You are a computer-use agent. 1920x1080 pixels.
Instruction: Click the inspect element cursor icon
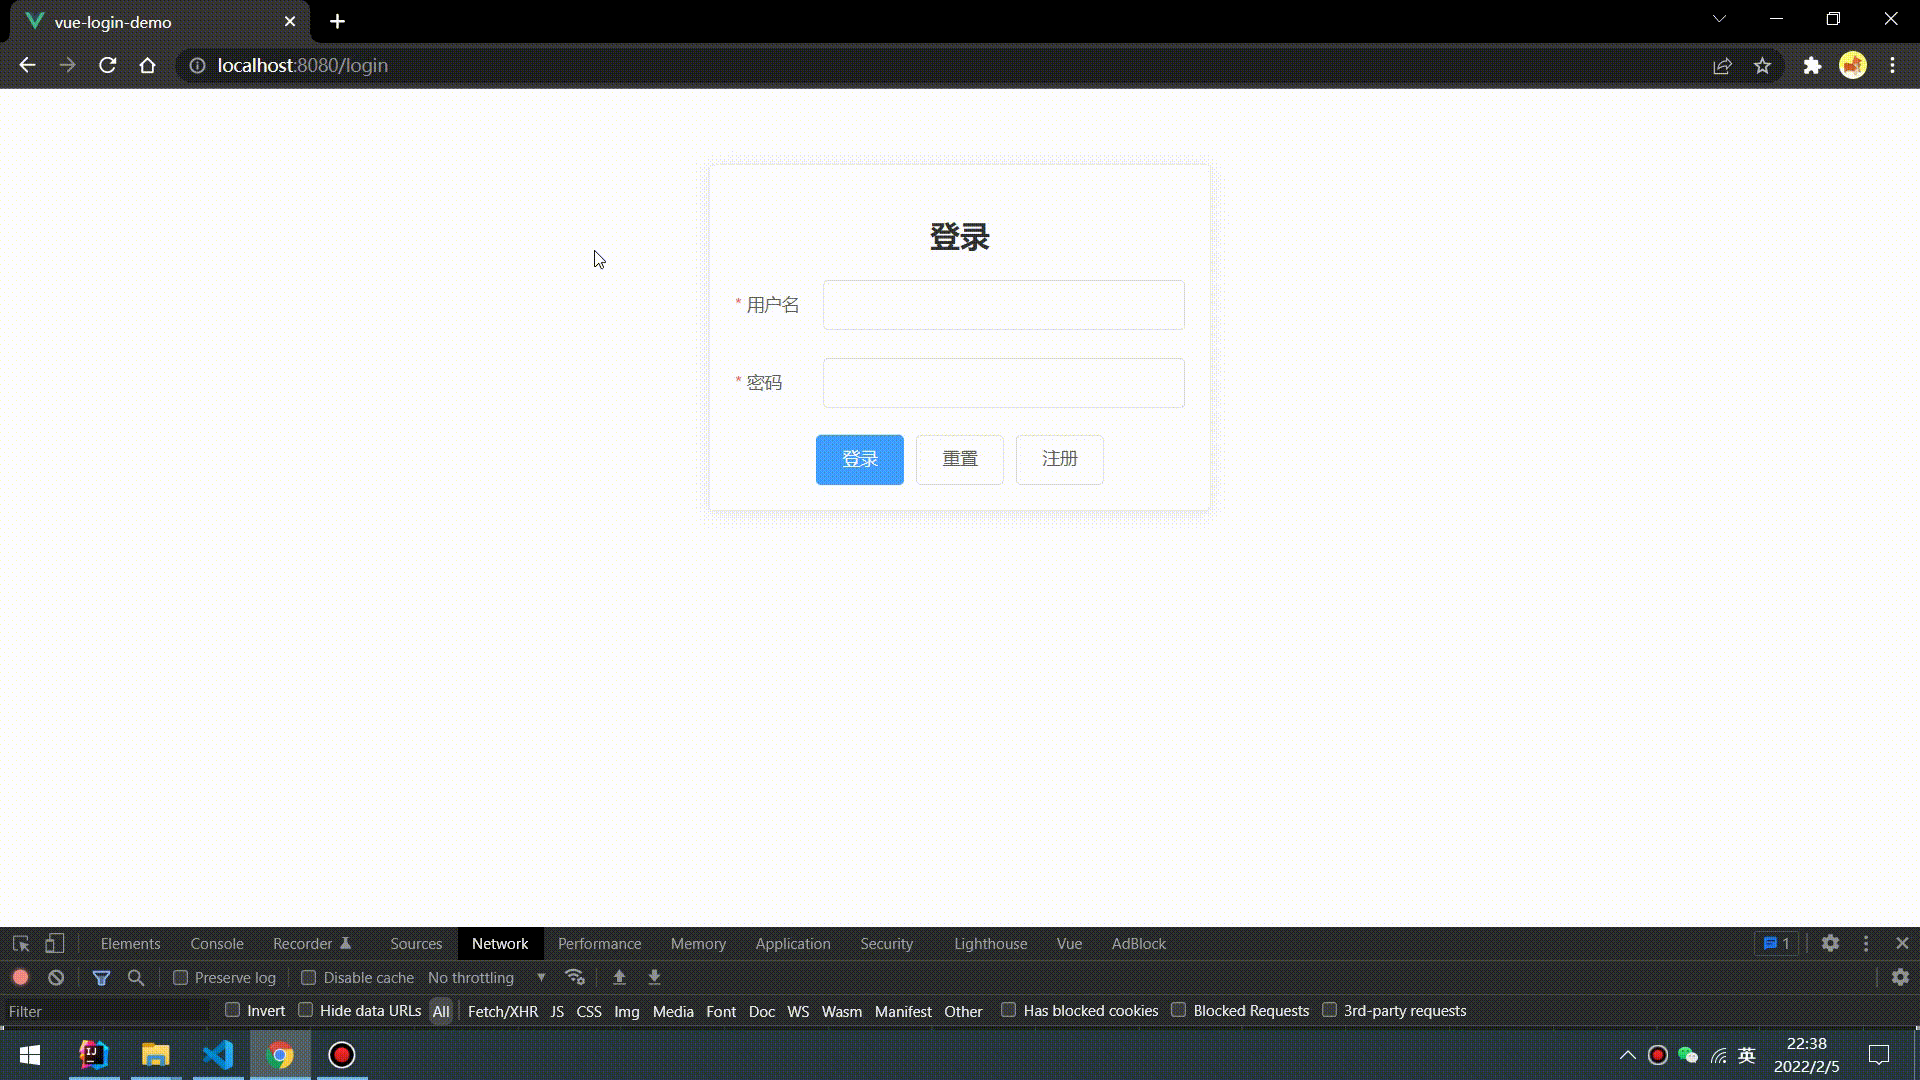(x=20, y=943)
